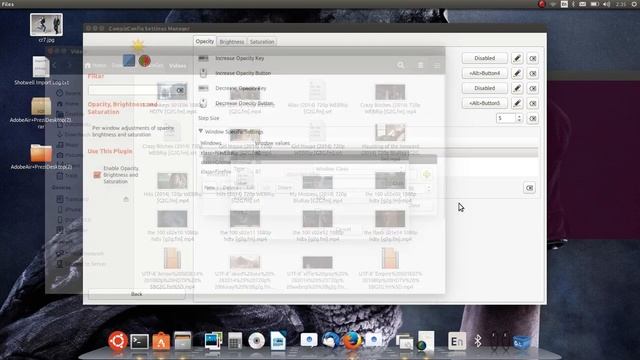The image size is (640, 360).
Task: Click the Filter text field
Action: [131, 90]
